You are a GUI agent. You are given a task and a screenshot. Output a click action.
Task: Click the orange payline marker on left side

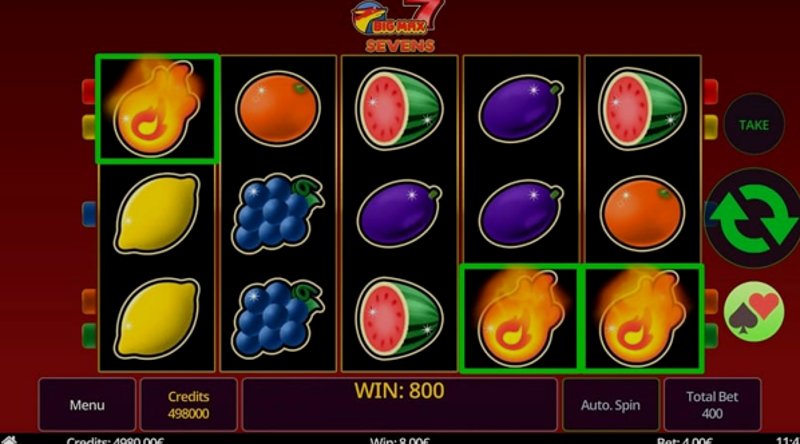[89, 301]
